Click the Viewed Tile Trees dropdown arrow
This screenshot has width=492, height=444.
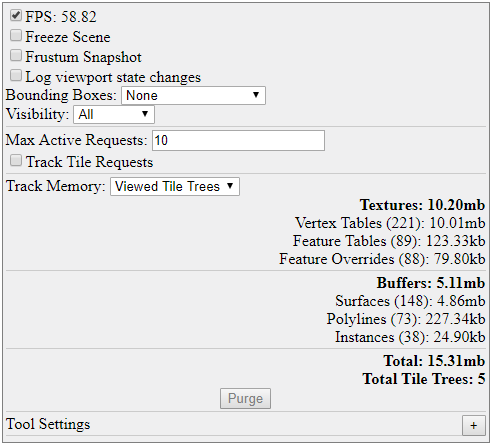230,186
